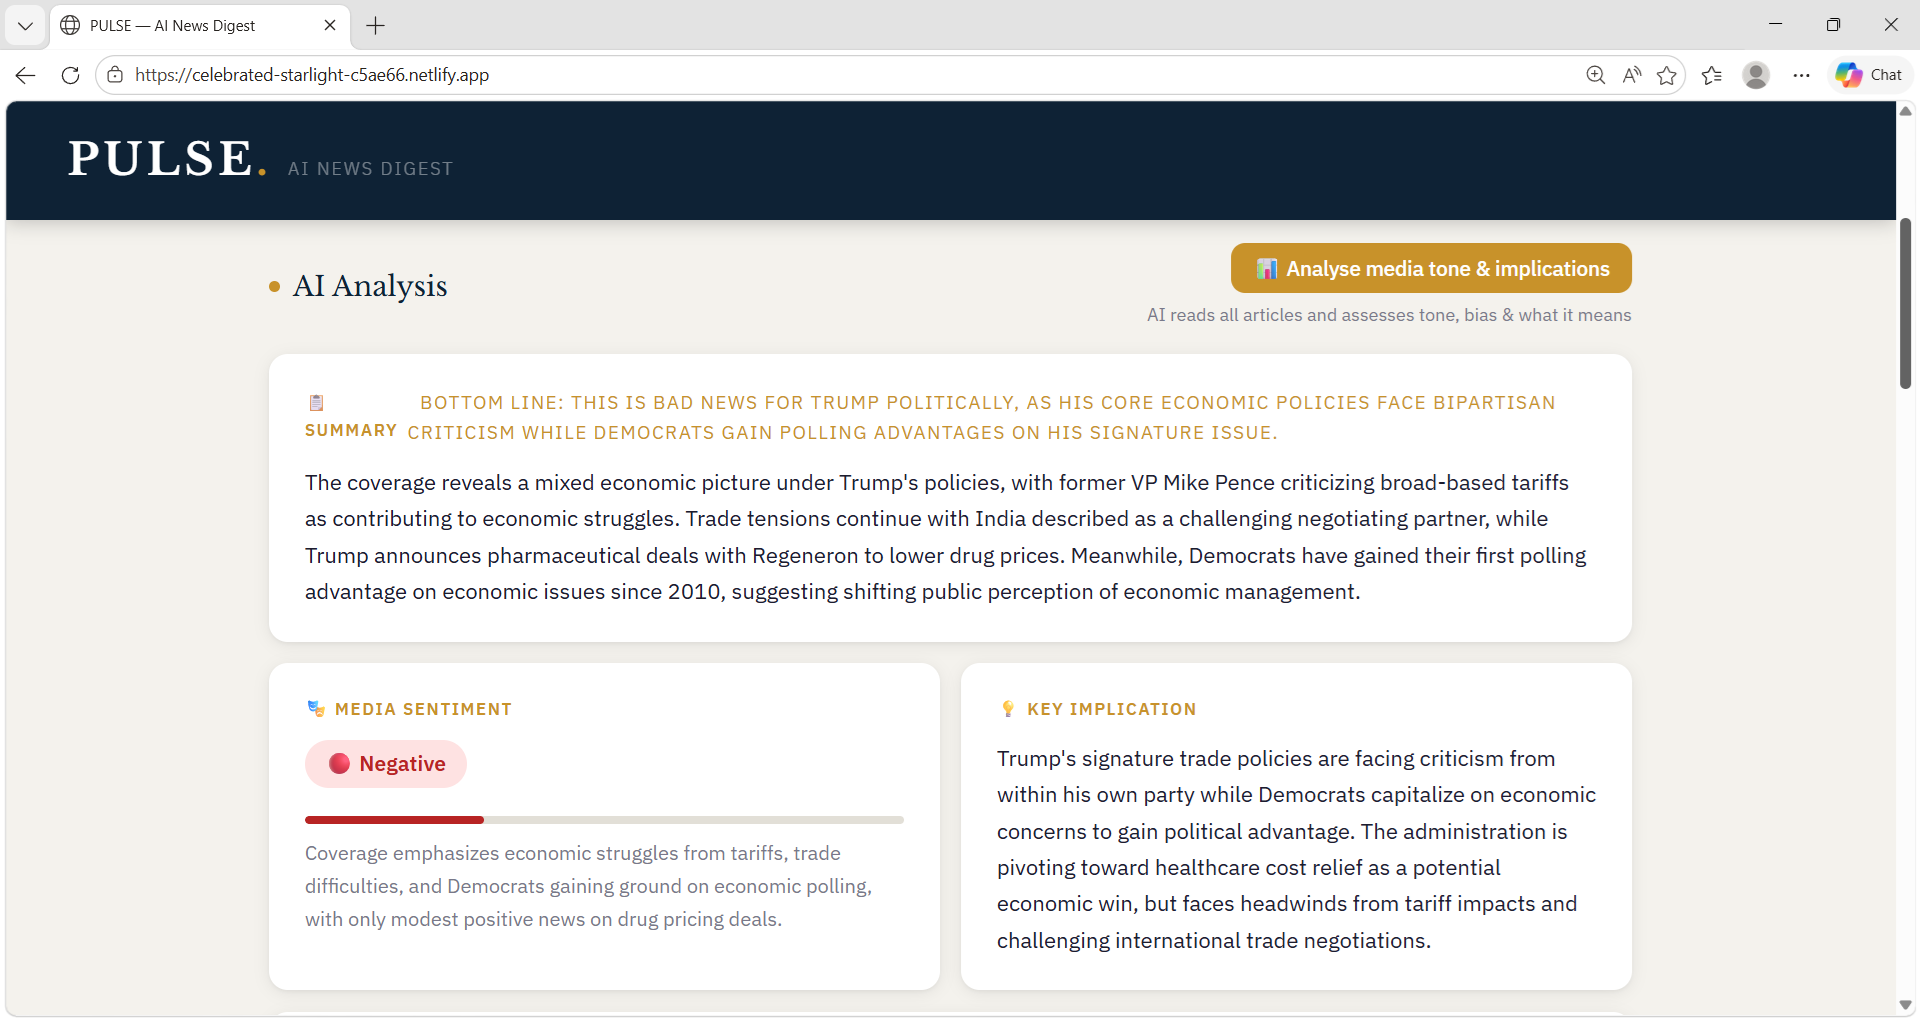This screenshot has width=1920, height=1020.
Task: View site security info in address bar
Action: (115, 75)
